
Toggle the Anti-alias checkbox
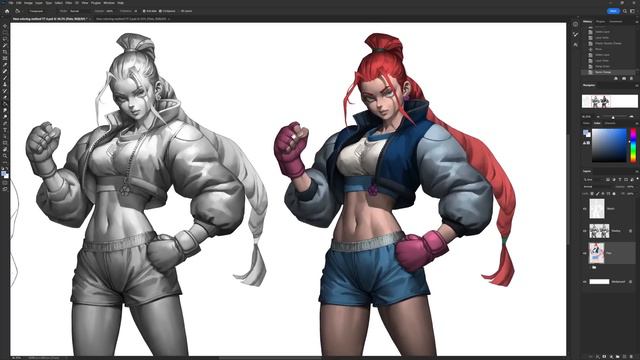click(x=144, y=11)
